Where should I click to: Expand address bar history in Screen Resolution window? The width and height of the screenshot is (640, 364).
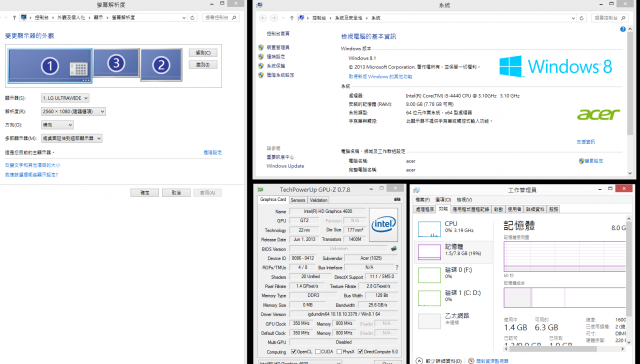(184, 18)
